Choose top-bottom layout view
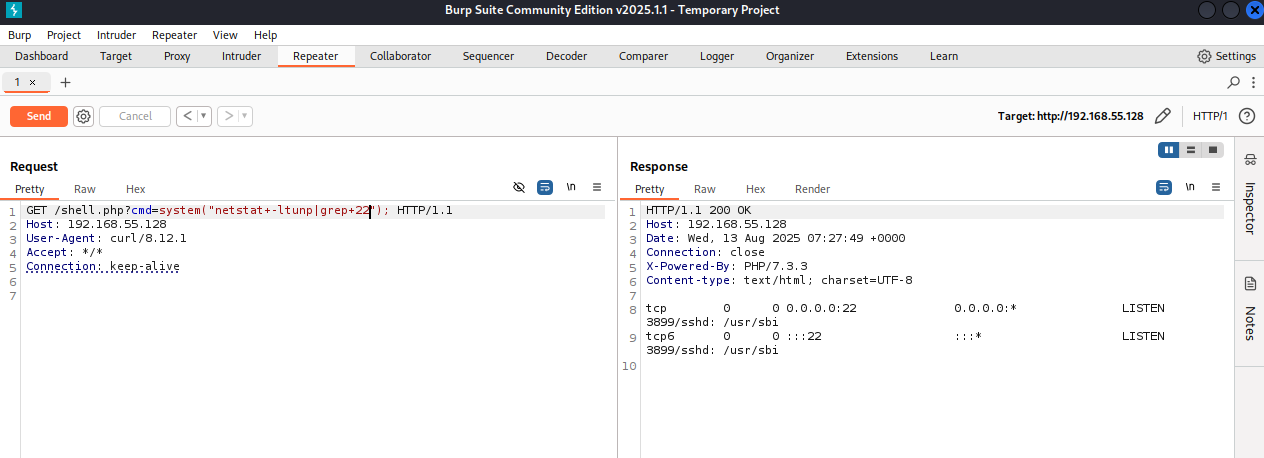This screenshot has height=458, width=1264. pyautogui.click(x=1191, y=150)
